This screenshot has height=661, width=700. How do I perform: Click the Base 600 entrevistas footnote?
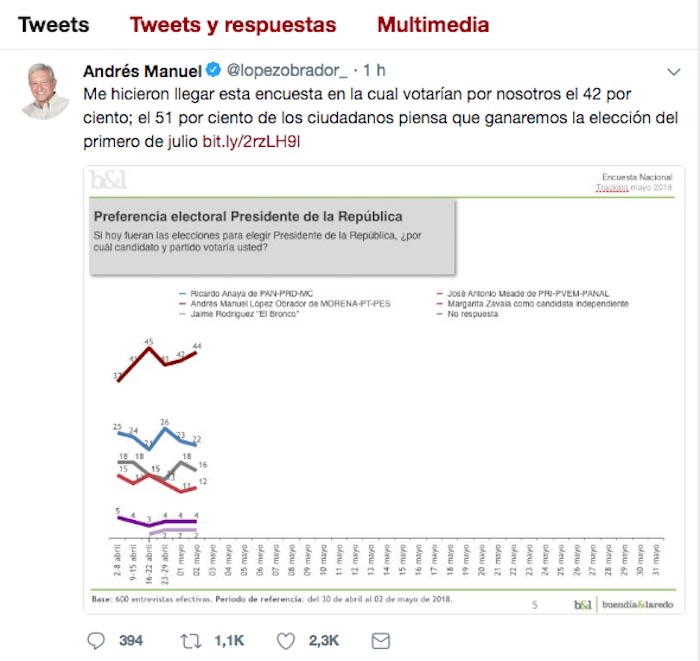(270, 599)
